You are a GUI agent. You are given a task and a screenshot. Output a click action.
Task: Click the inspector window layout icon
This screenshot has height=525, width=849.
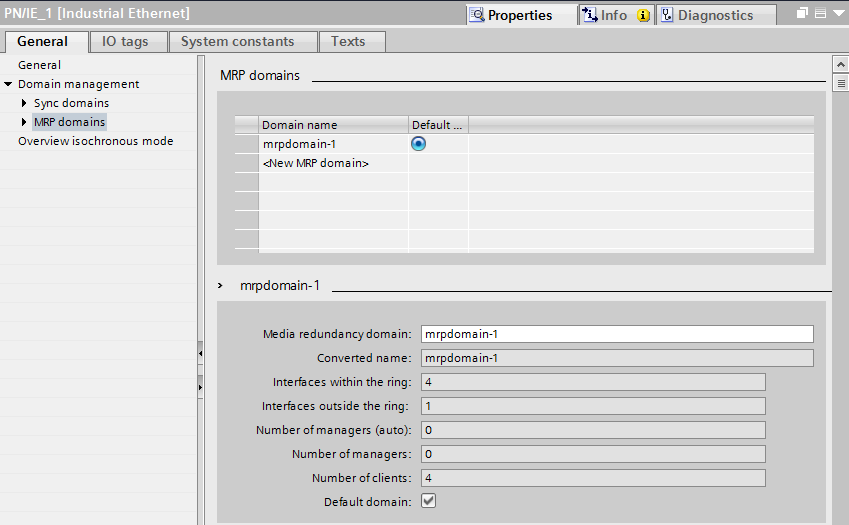pyautogui.click(x=820, y=14)
